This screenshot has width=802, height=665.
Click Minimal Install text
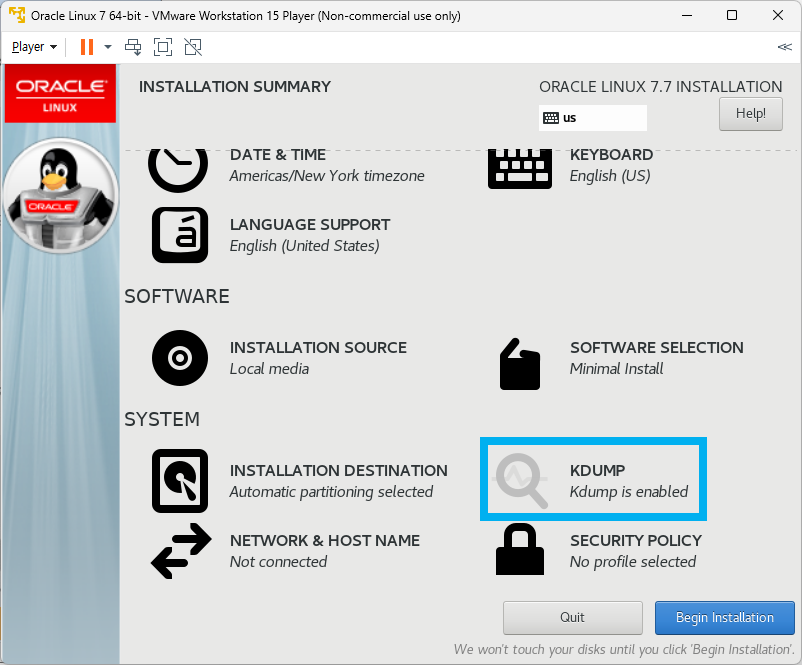click(616, 369)
